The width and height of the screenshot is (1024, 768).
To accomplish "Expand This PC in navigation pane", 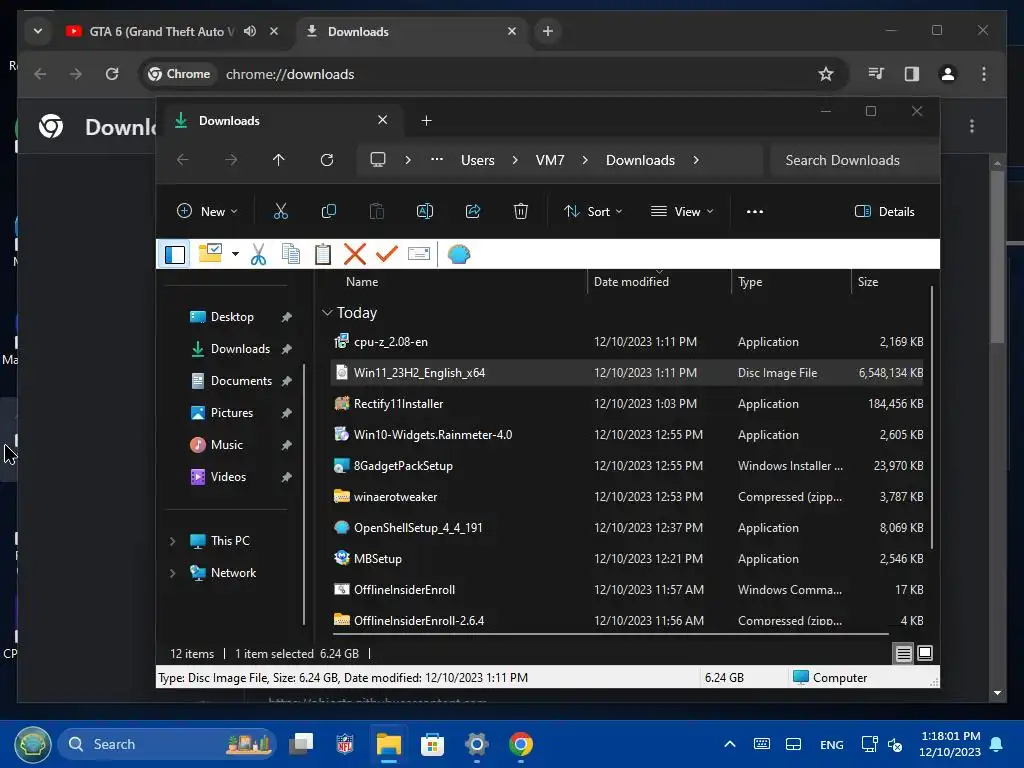I will pyautogui.click(x=172, y=541).
